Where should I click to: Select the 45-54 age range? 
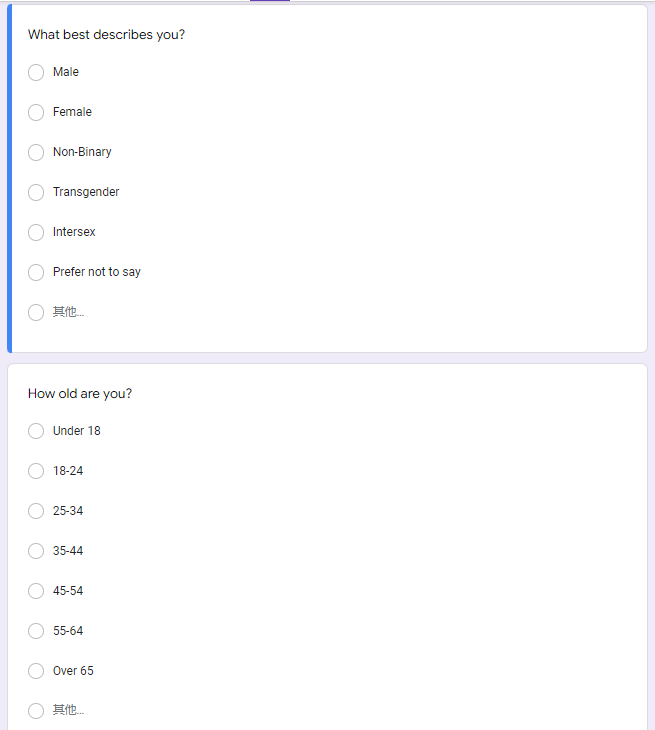click(36, 591)
